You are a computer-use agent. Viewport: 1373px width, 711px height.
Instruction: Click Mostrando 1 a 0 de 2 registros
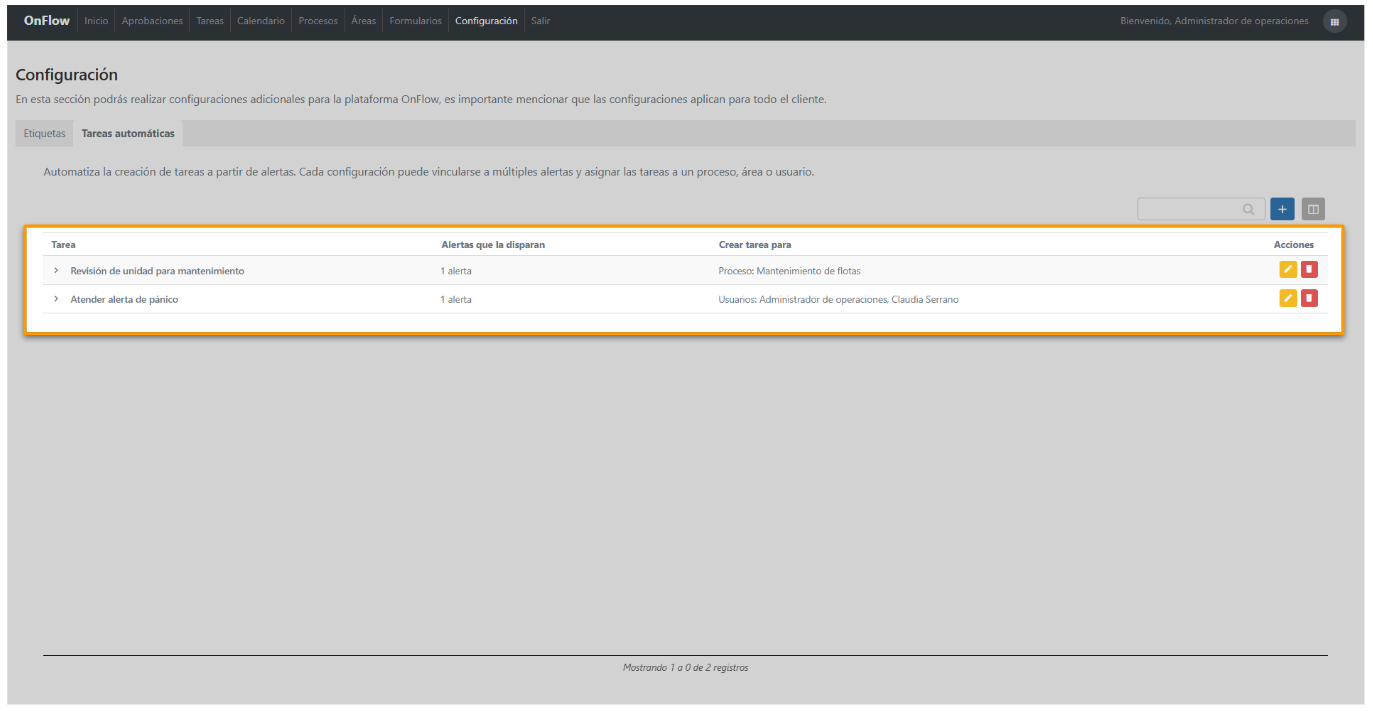[x=685, y=668]
